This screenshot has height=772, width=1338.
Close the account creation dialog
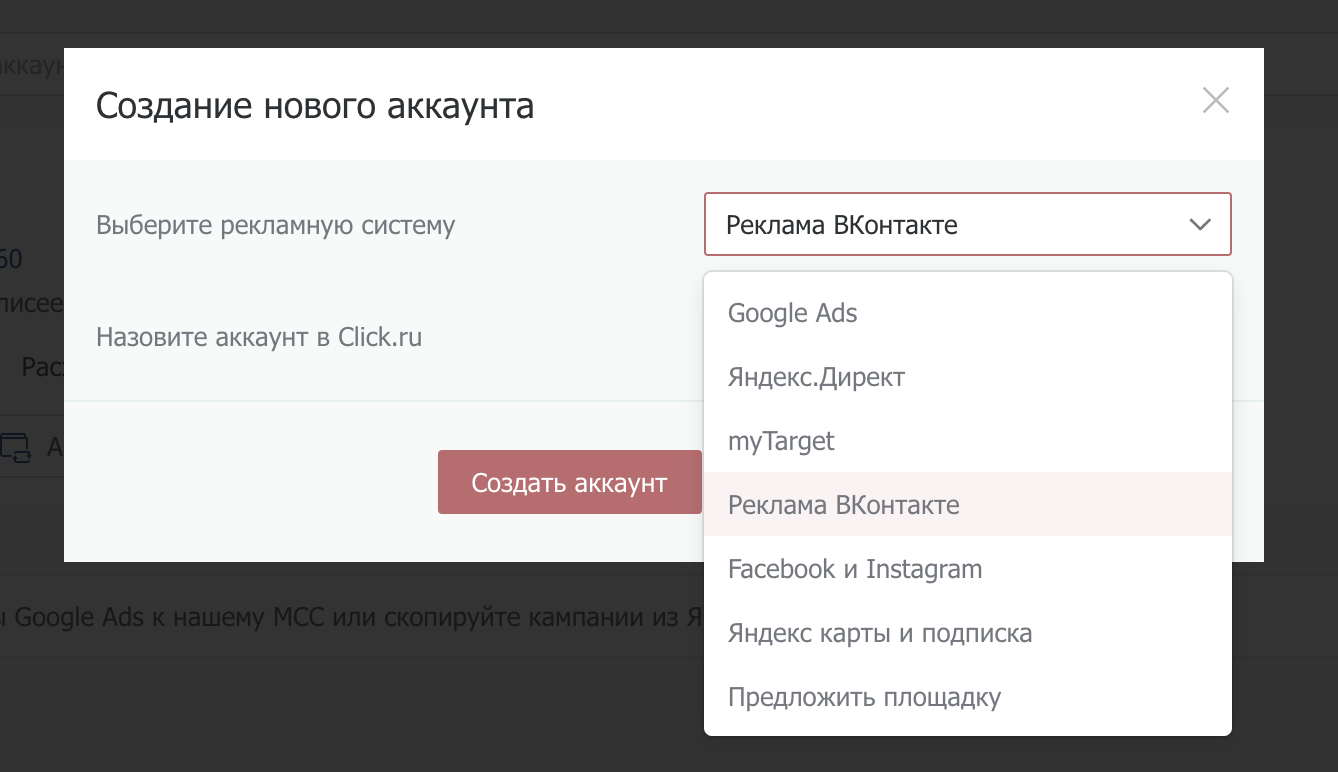pyautogui.click(x=1215, y=100)
